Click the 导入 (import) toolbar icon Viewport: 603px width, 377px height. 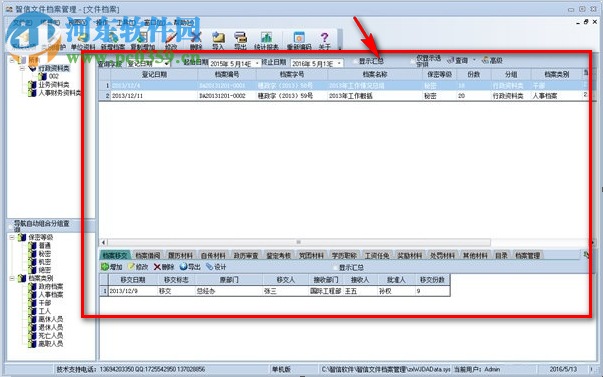pos(218,37)
